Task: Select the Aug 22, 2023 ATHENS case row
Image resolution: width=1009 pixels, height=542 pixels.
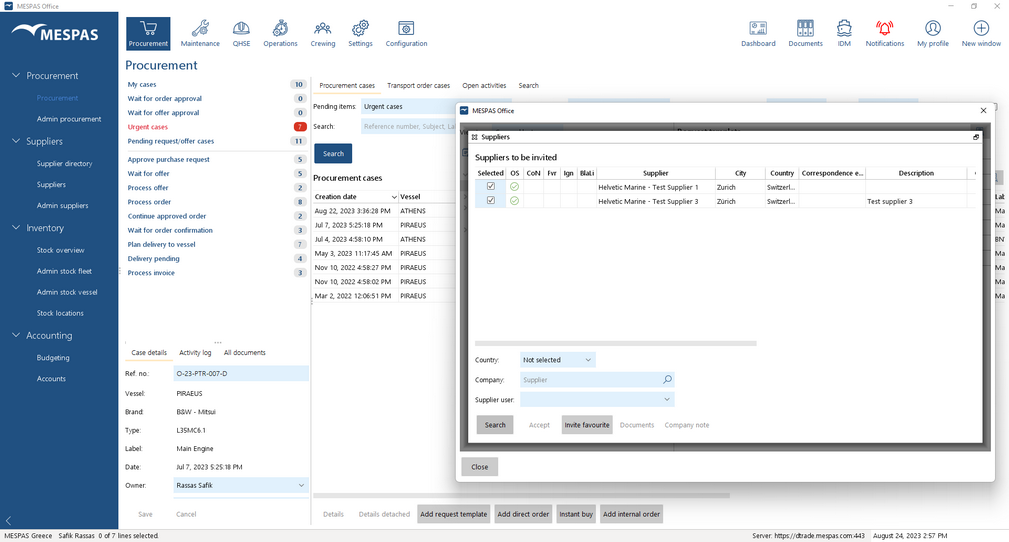Action: tap(384, 211)
